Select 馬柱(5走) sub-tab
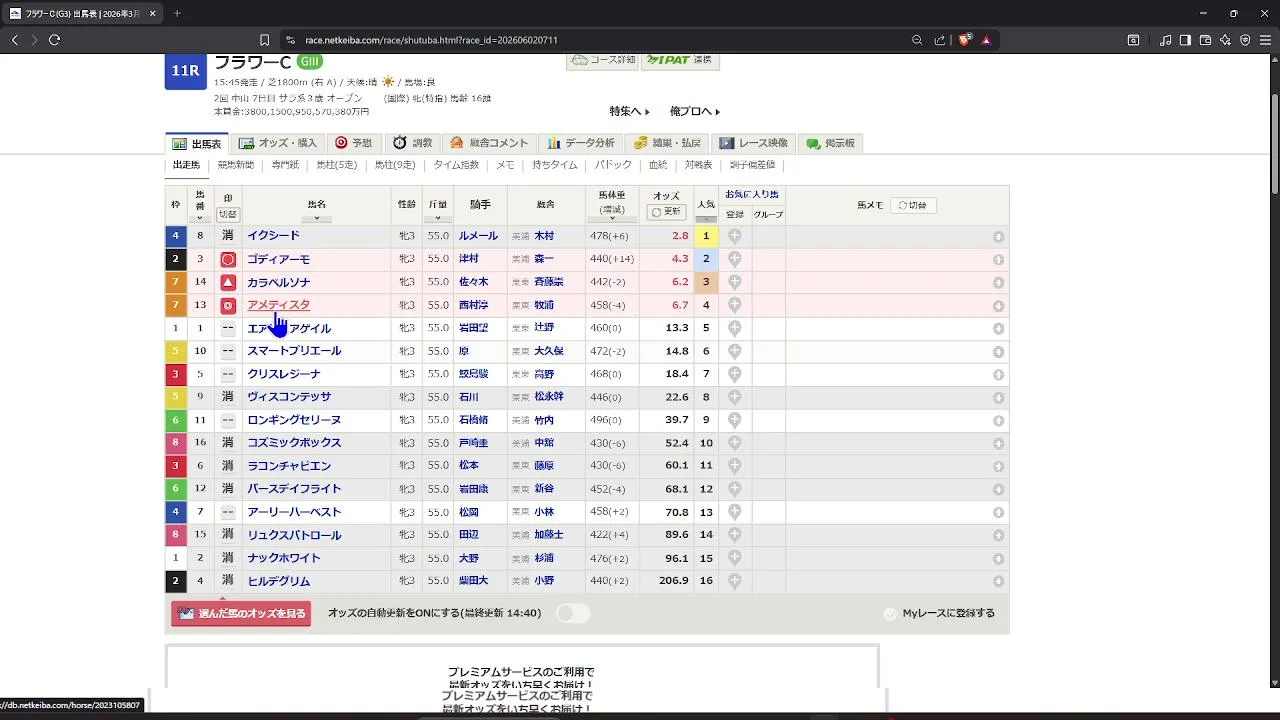The height and width of the screenshot is (720, 1280). [x=337, y=165]
